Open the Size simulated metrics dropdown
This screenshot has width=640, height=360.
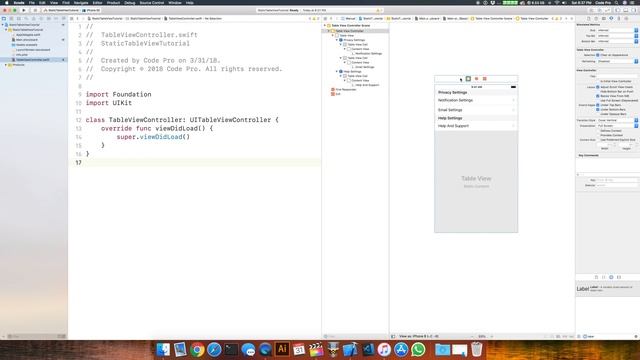[x=617, y=30]
